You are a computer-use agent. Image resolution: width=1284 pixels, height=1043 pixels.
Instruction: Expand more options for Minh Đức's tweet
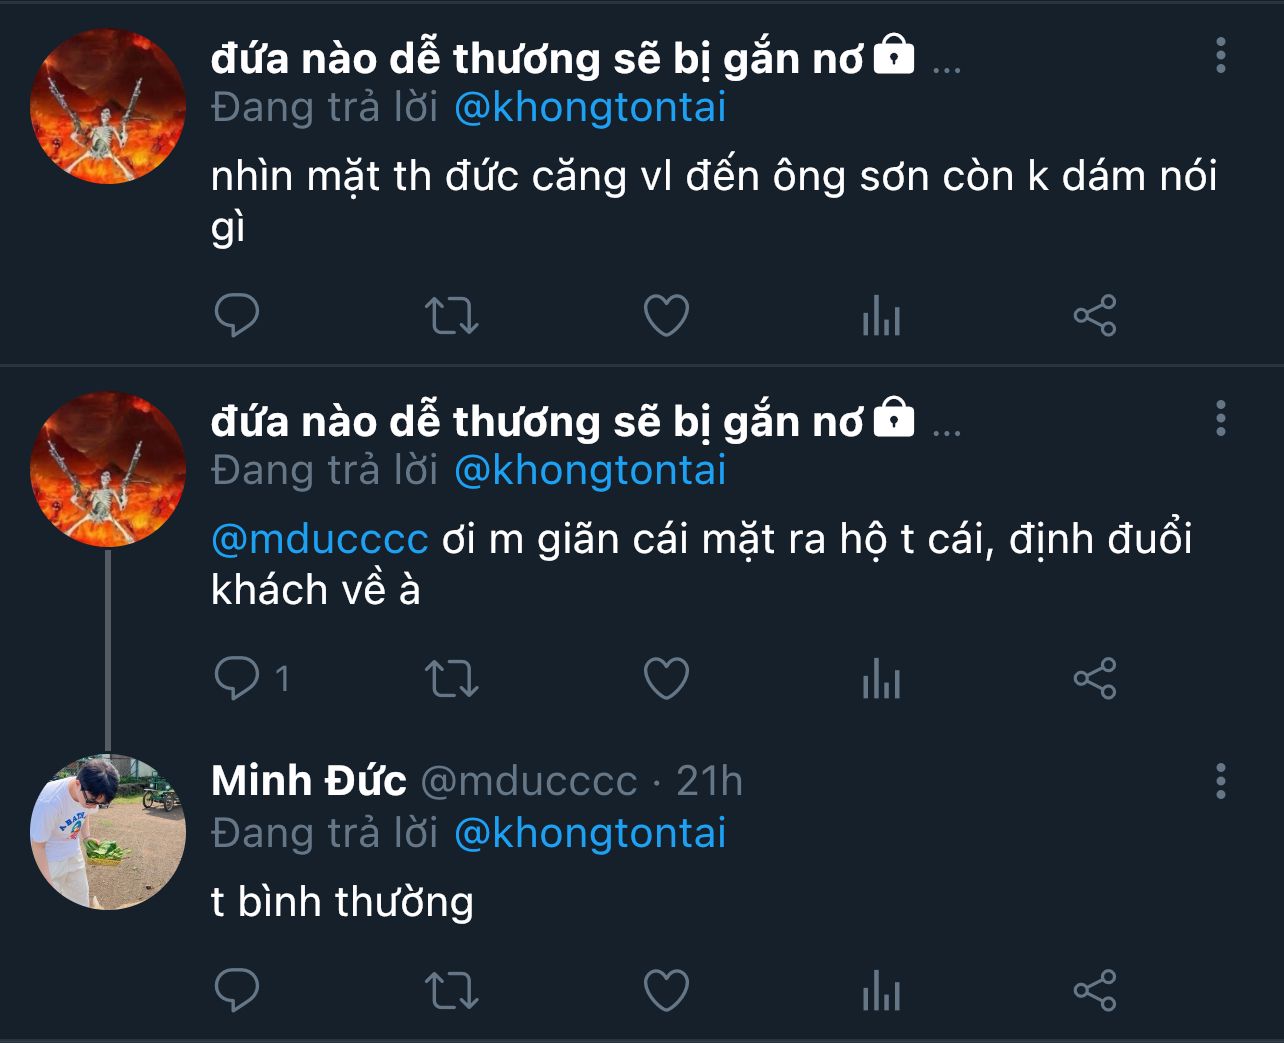[1220, 780]
